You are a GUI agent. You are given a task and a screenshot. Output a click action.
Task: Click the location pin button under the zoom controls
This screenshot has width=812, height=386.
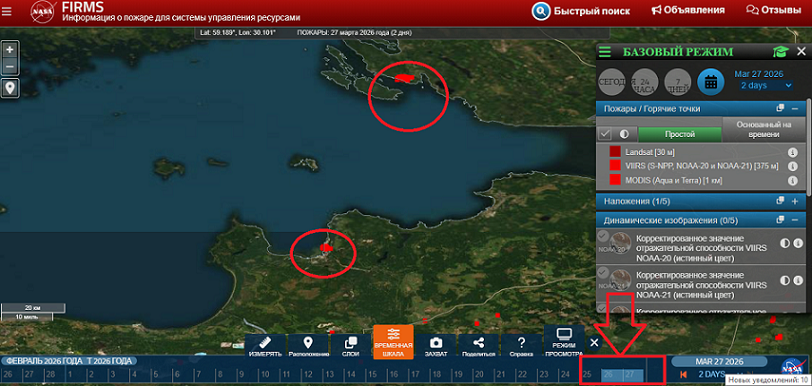pyautogui.click(x=10, y=88)
